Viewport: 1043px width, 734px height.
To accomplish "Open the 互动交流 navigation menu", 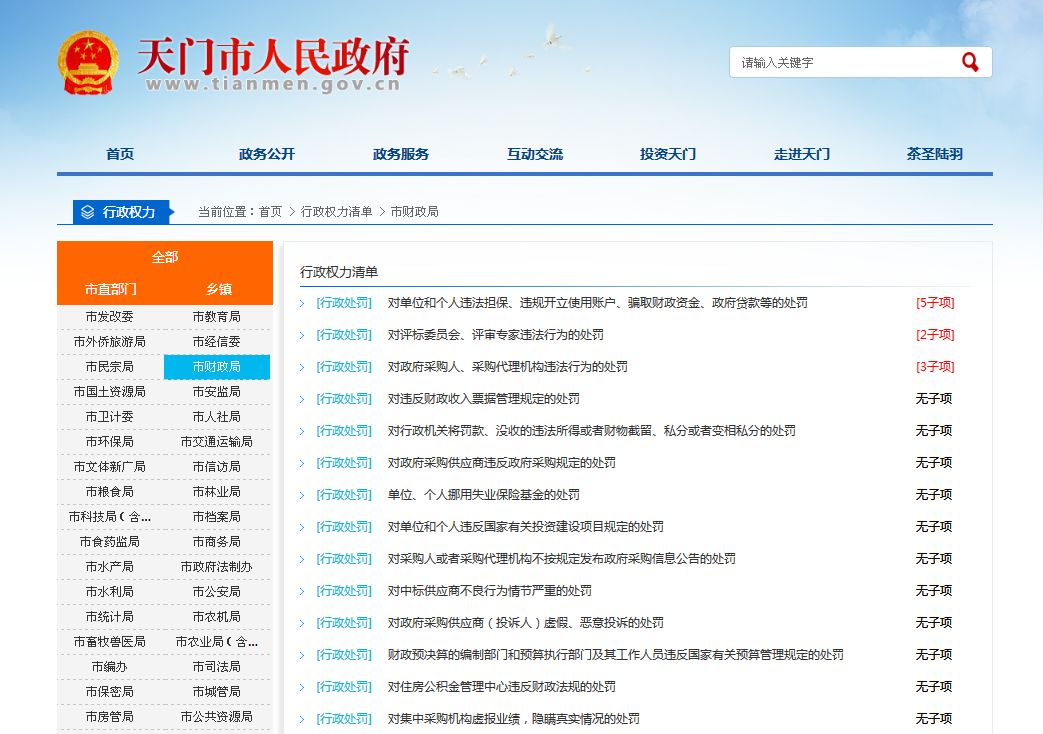I will pos(534,154).
